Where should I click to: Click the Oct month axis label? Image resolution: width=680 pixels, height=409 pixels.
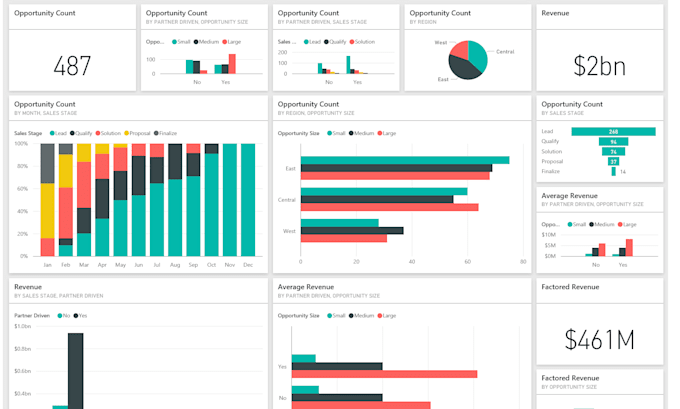pos(212,265)
